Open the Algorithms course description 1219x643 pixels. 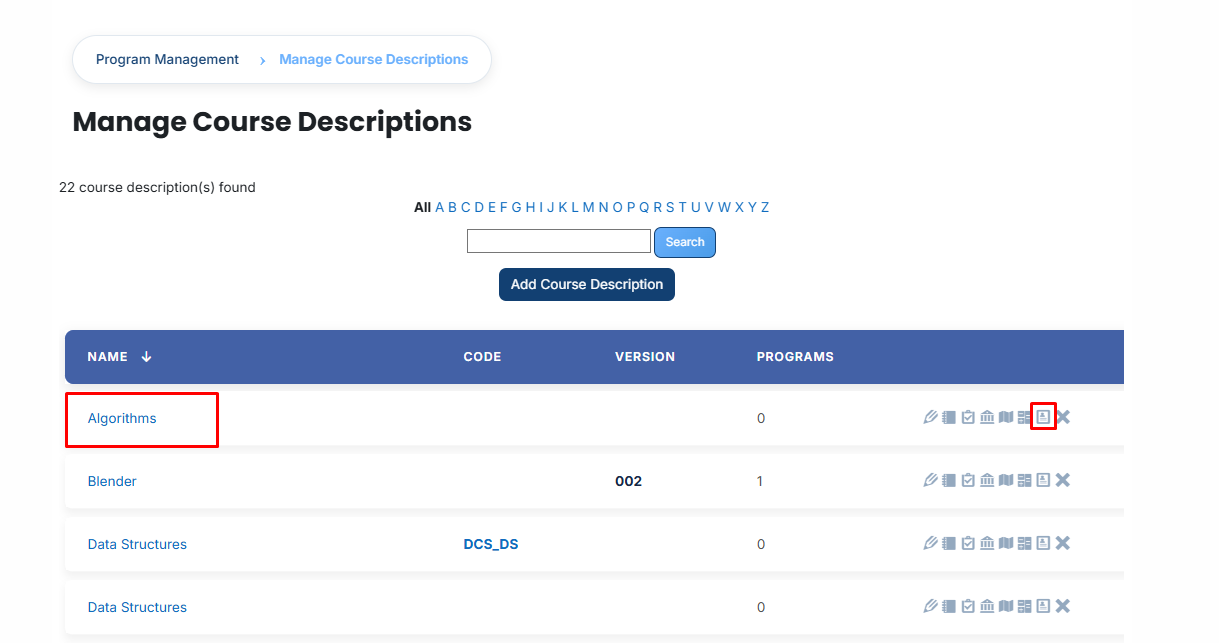[x=122, y=418]
